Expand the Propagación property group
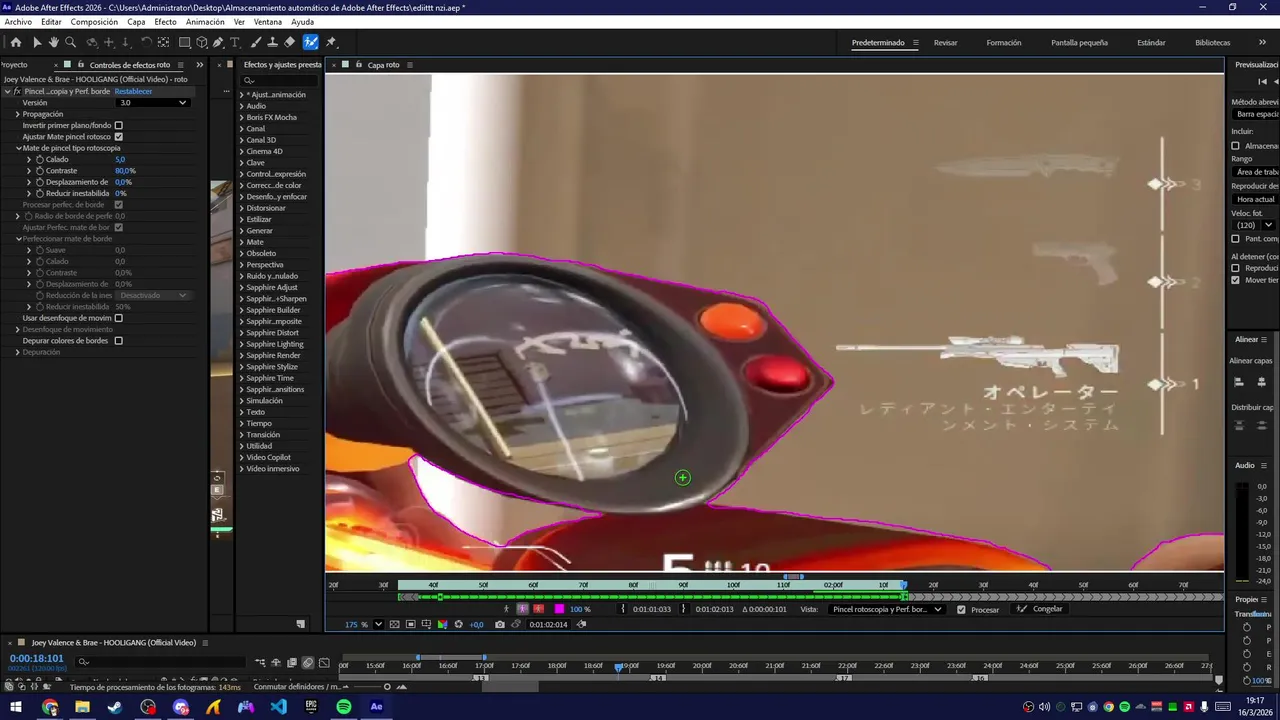This screenshot has height=720, width=1280. click(17, 114)
